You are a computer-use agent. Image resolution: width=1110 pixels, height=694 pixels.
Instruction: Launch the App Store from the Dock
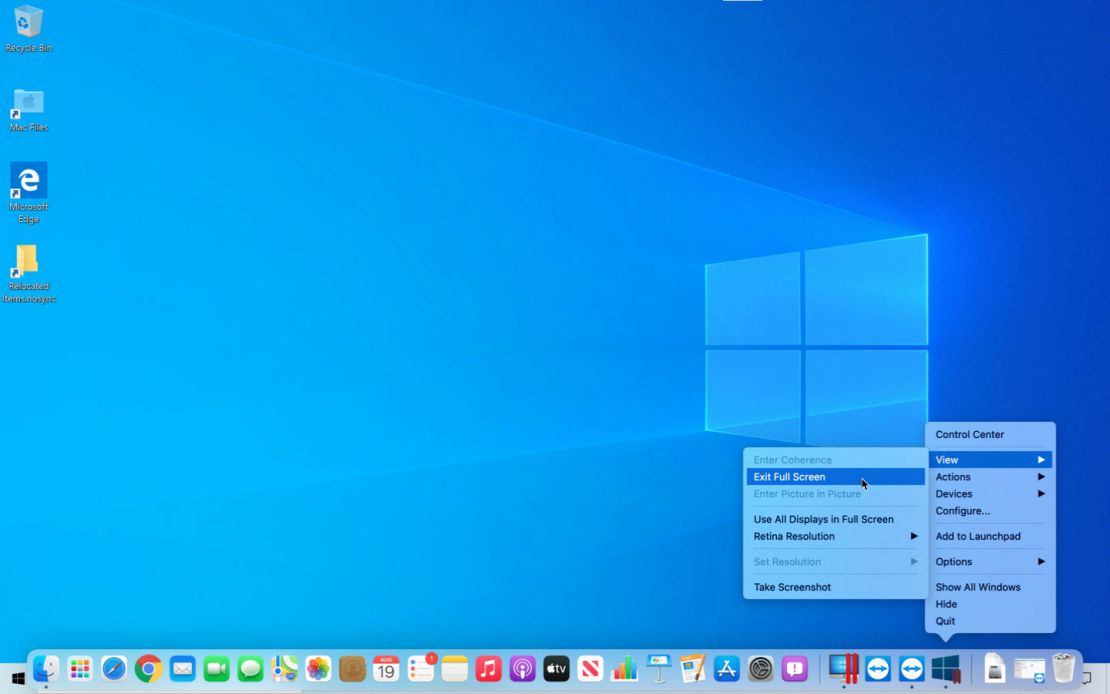(x=725, y=668)
